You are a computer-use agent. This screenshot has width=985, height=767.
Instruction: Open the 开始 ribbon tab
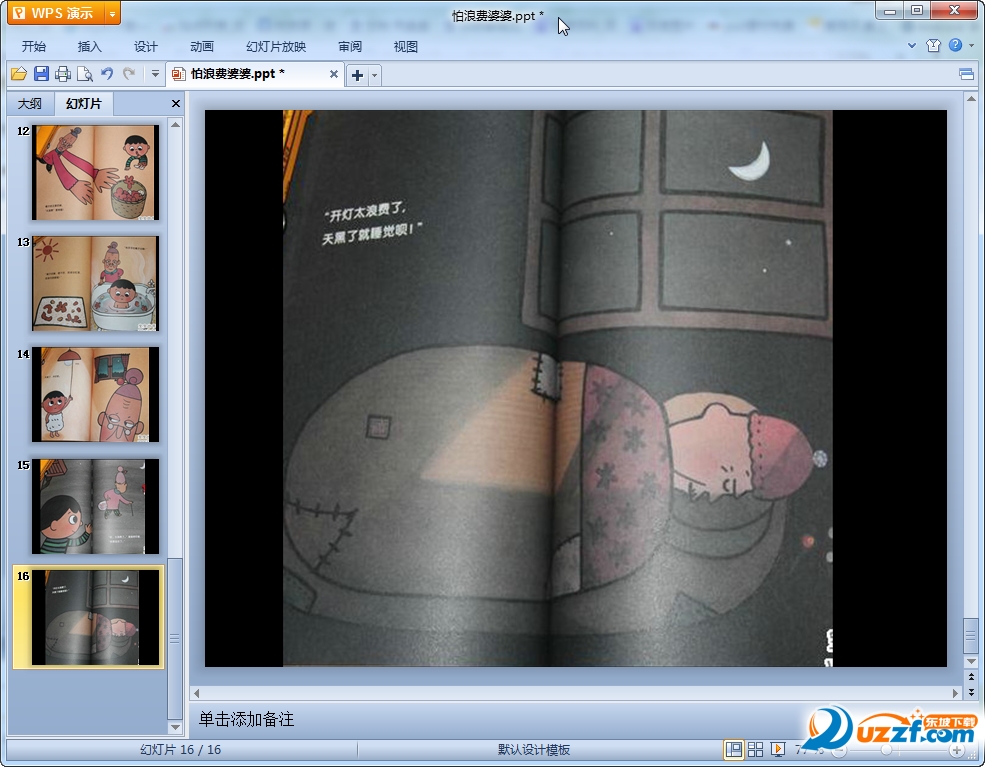[34, 46]
